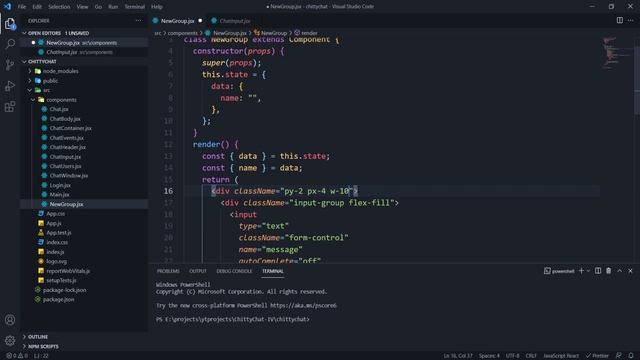The height and width of the screenshot is (360, 640).
Task: Open Run and Debug view
Action: [x=10, y=86]
